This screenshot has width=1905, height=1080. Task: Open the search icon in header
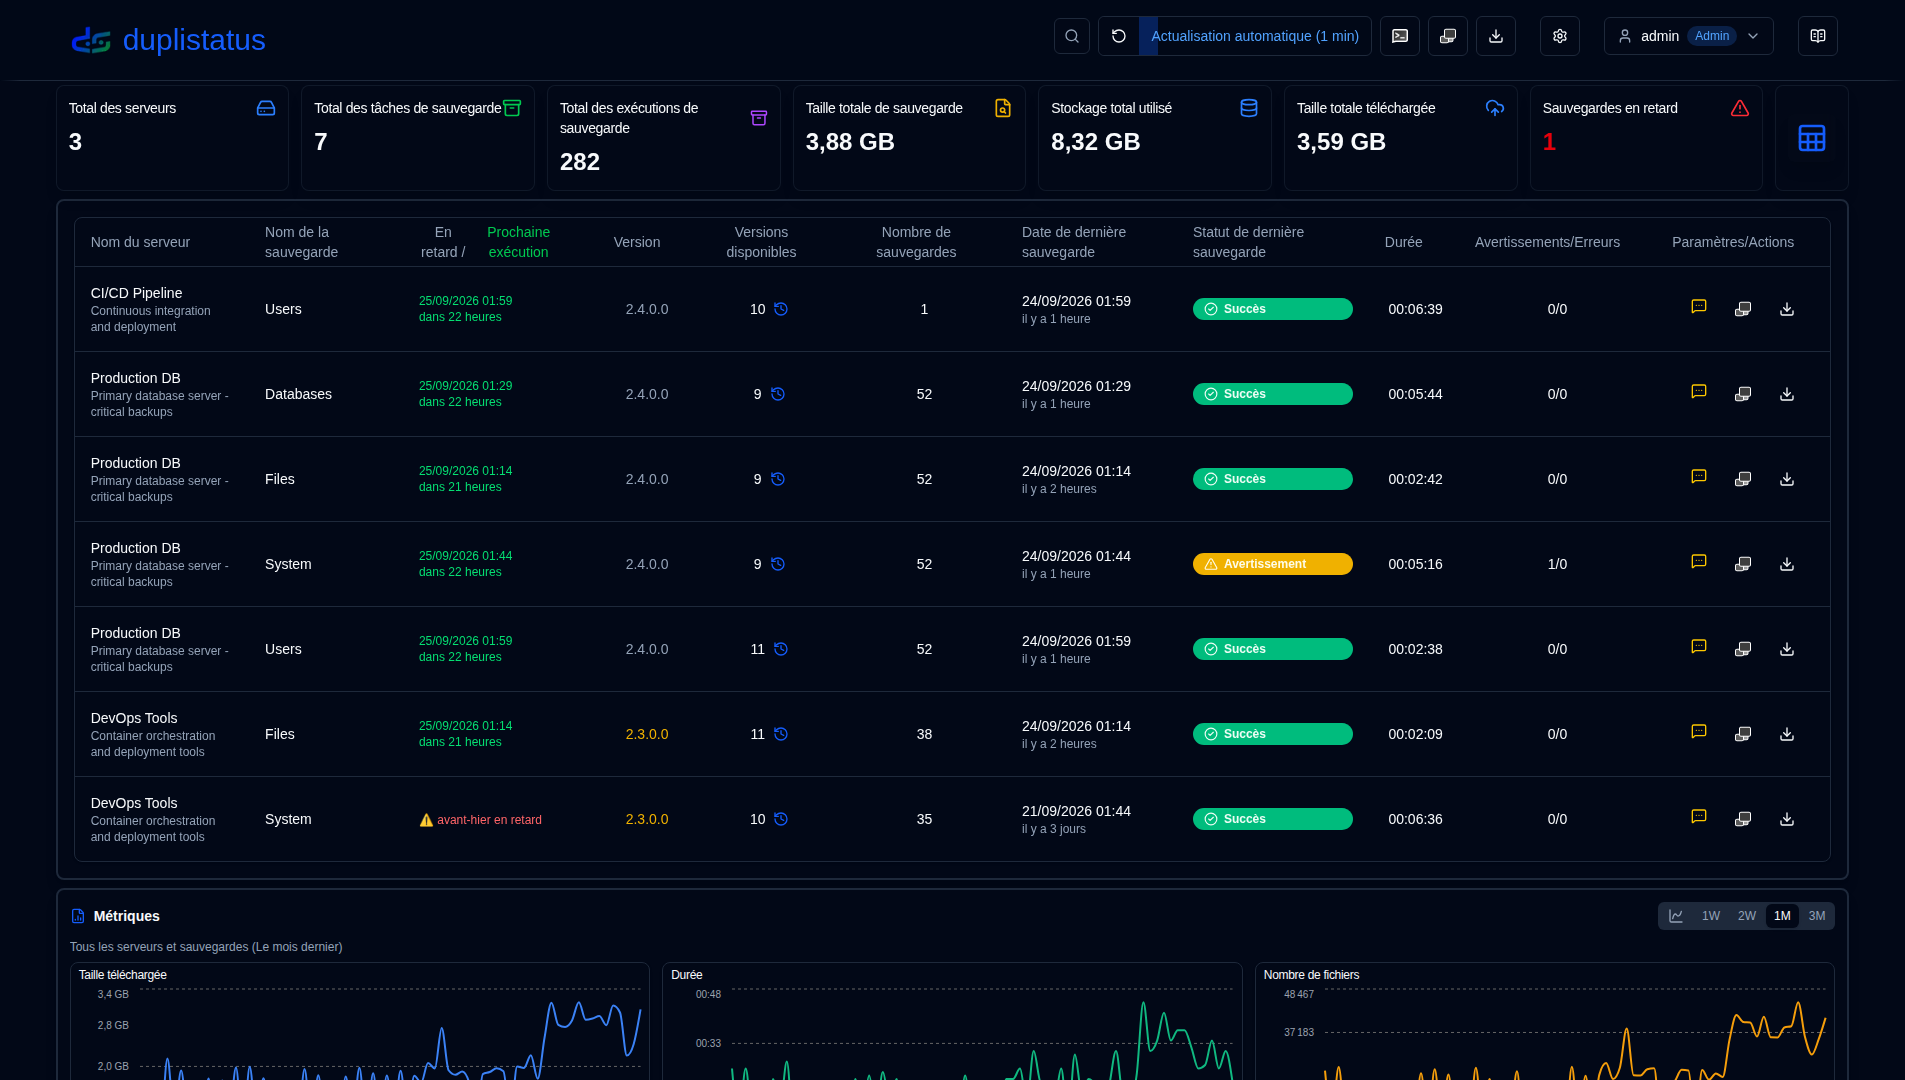click(1071, 36)
